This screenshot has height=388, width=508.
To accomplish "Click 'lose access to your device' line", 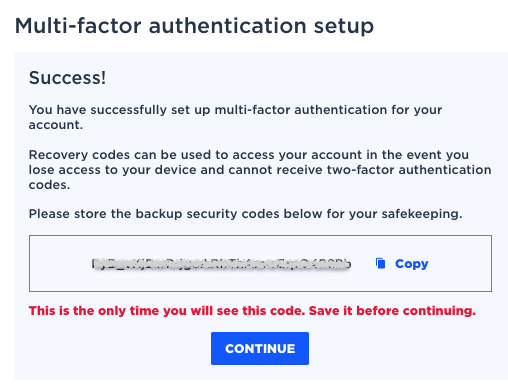I will 113,170.
